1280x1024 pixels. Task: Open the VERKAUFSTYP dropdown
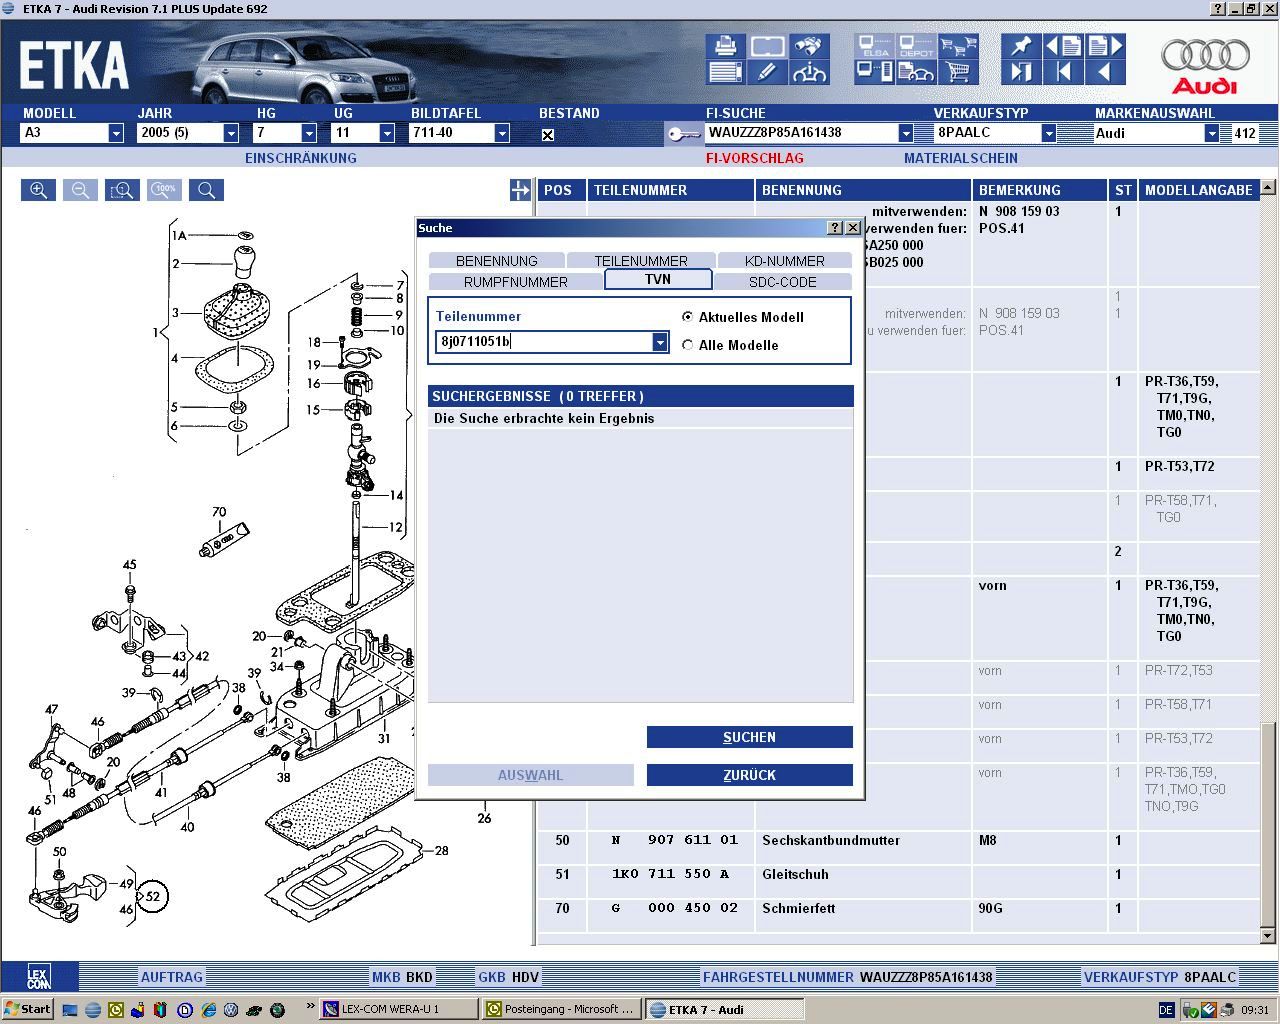point(1048,133)
